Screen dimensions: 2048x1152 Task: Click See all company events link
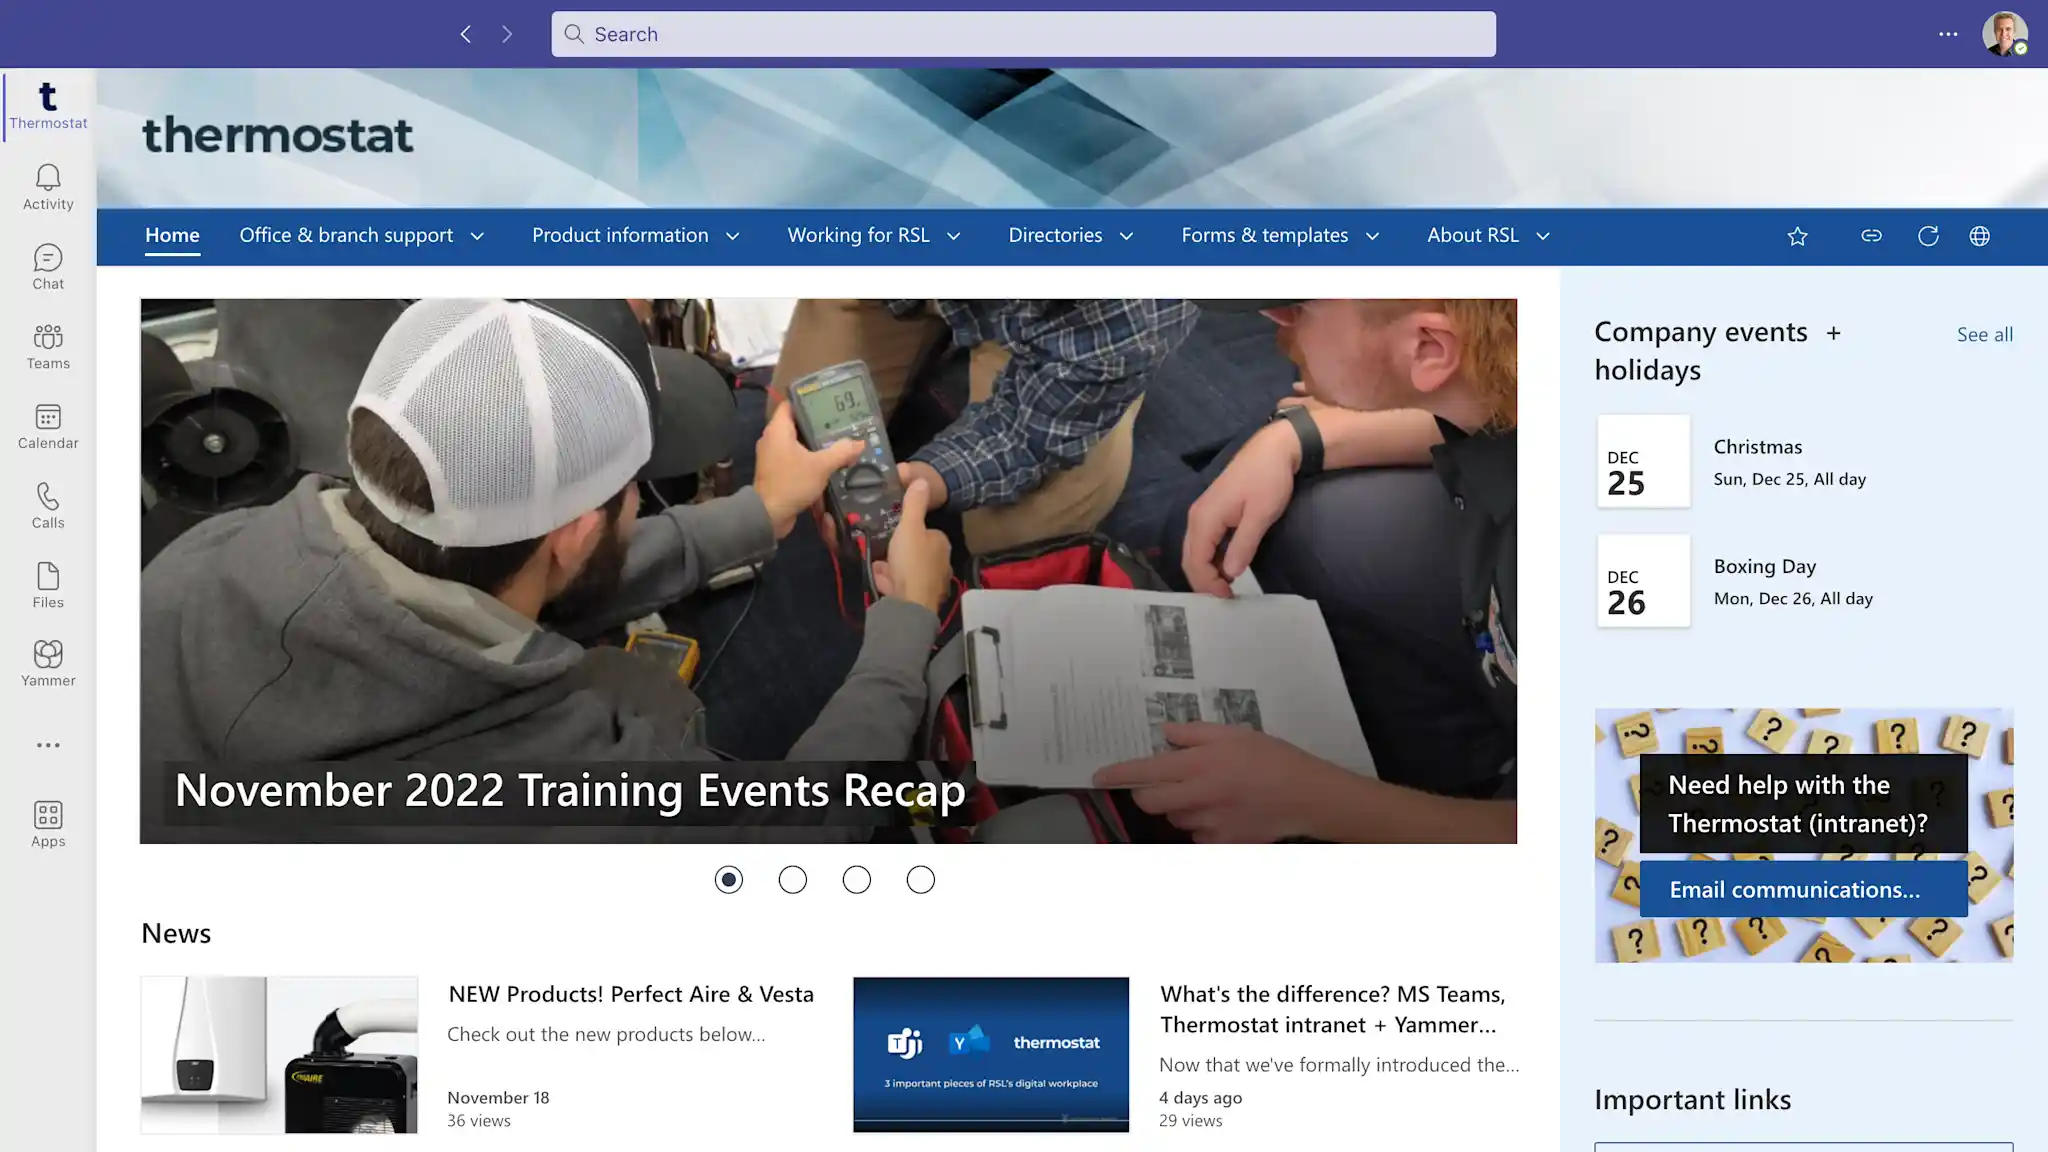[x=1984, y=334]
